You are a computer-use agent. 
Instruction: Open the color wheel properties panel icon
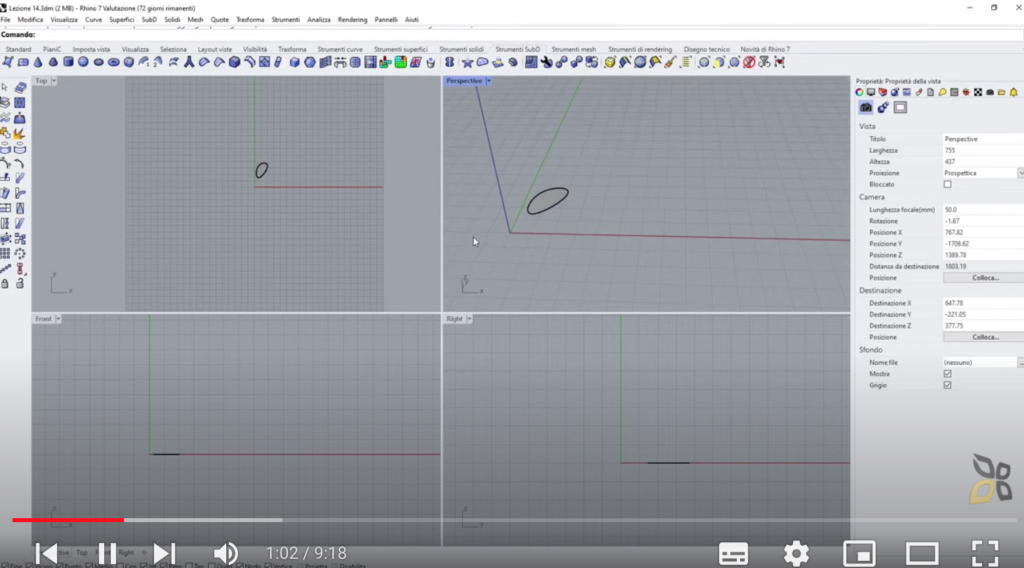click(859, 93)
